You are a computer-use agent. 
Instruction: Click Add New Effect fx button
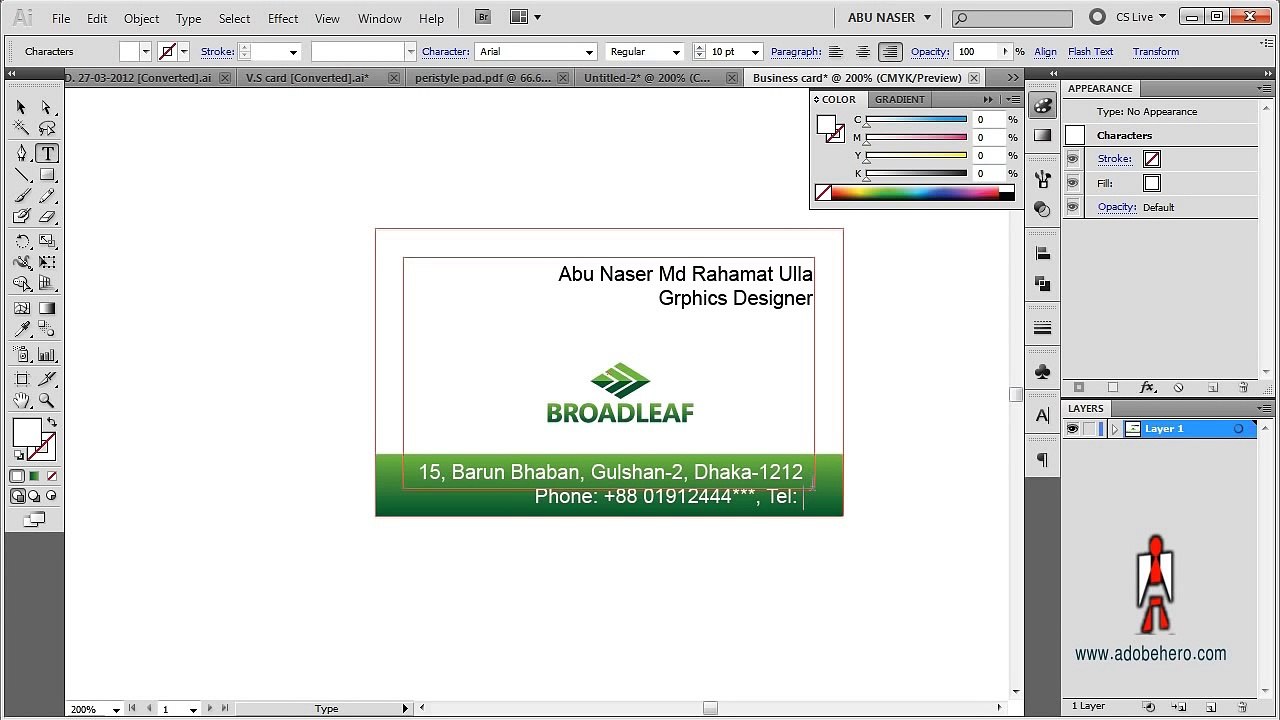coord(1147,388)
